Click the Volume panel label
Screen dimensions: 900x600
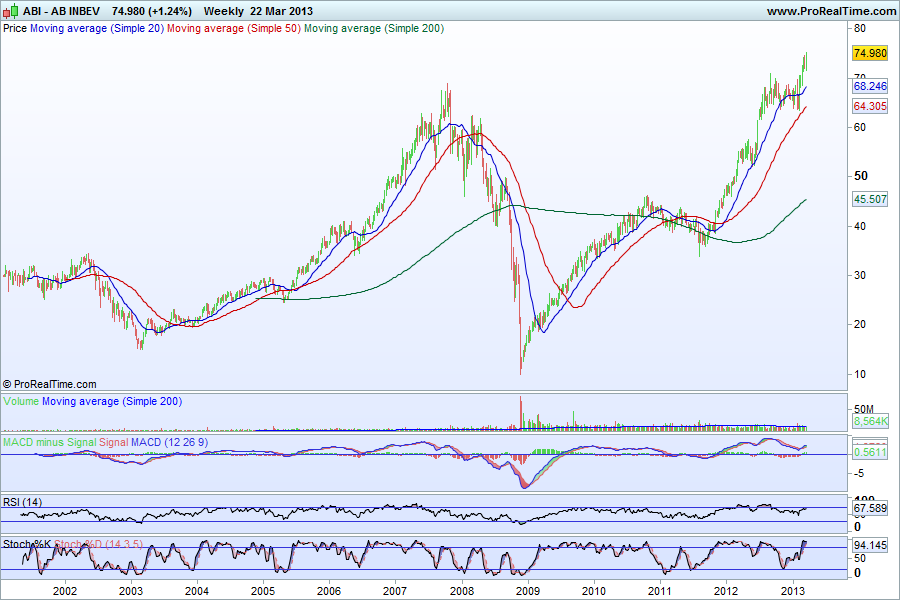pos(21,401)
